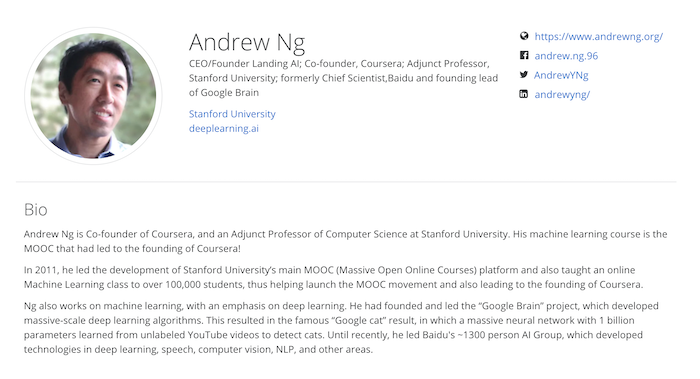Screen dimensions: 700x379
Task: Click the horizontal divider above Bio
Action: 346,182
